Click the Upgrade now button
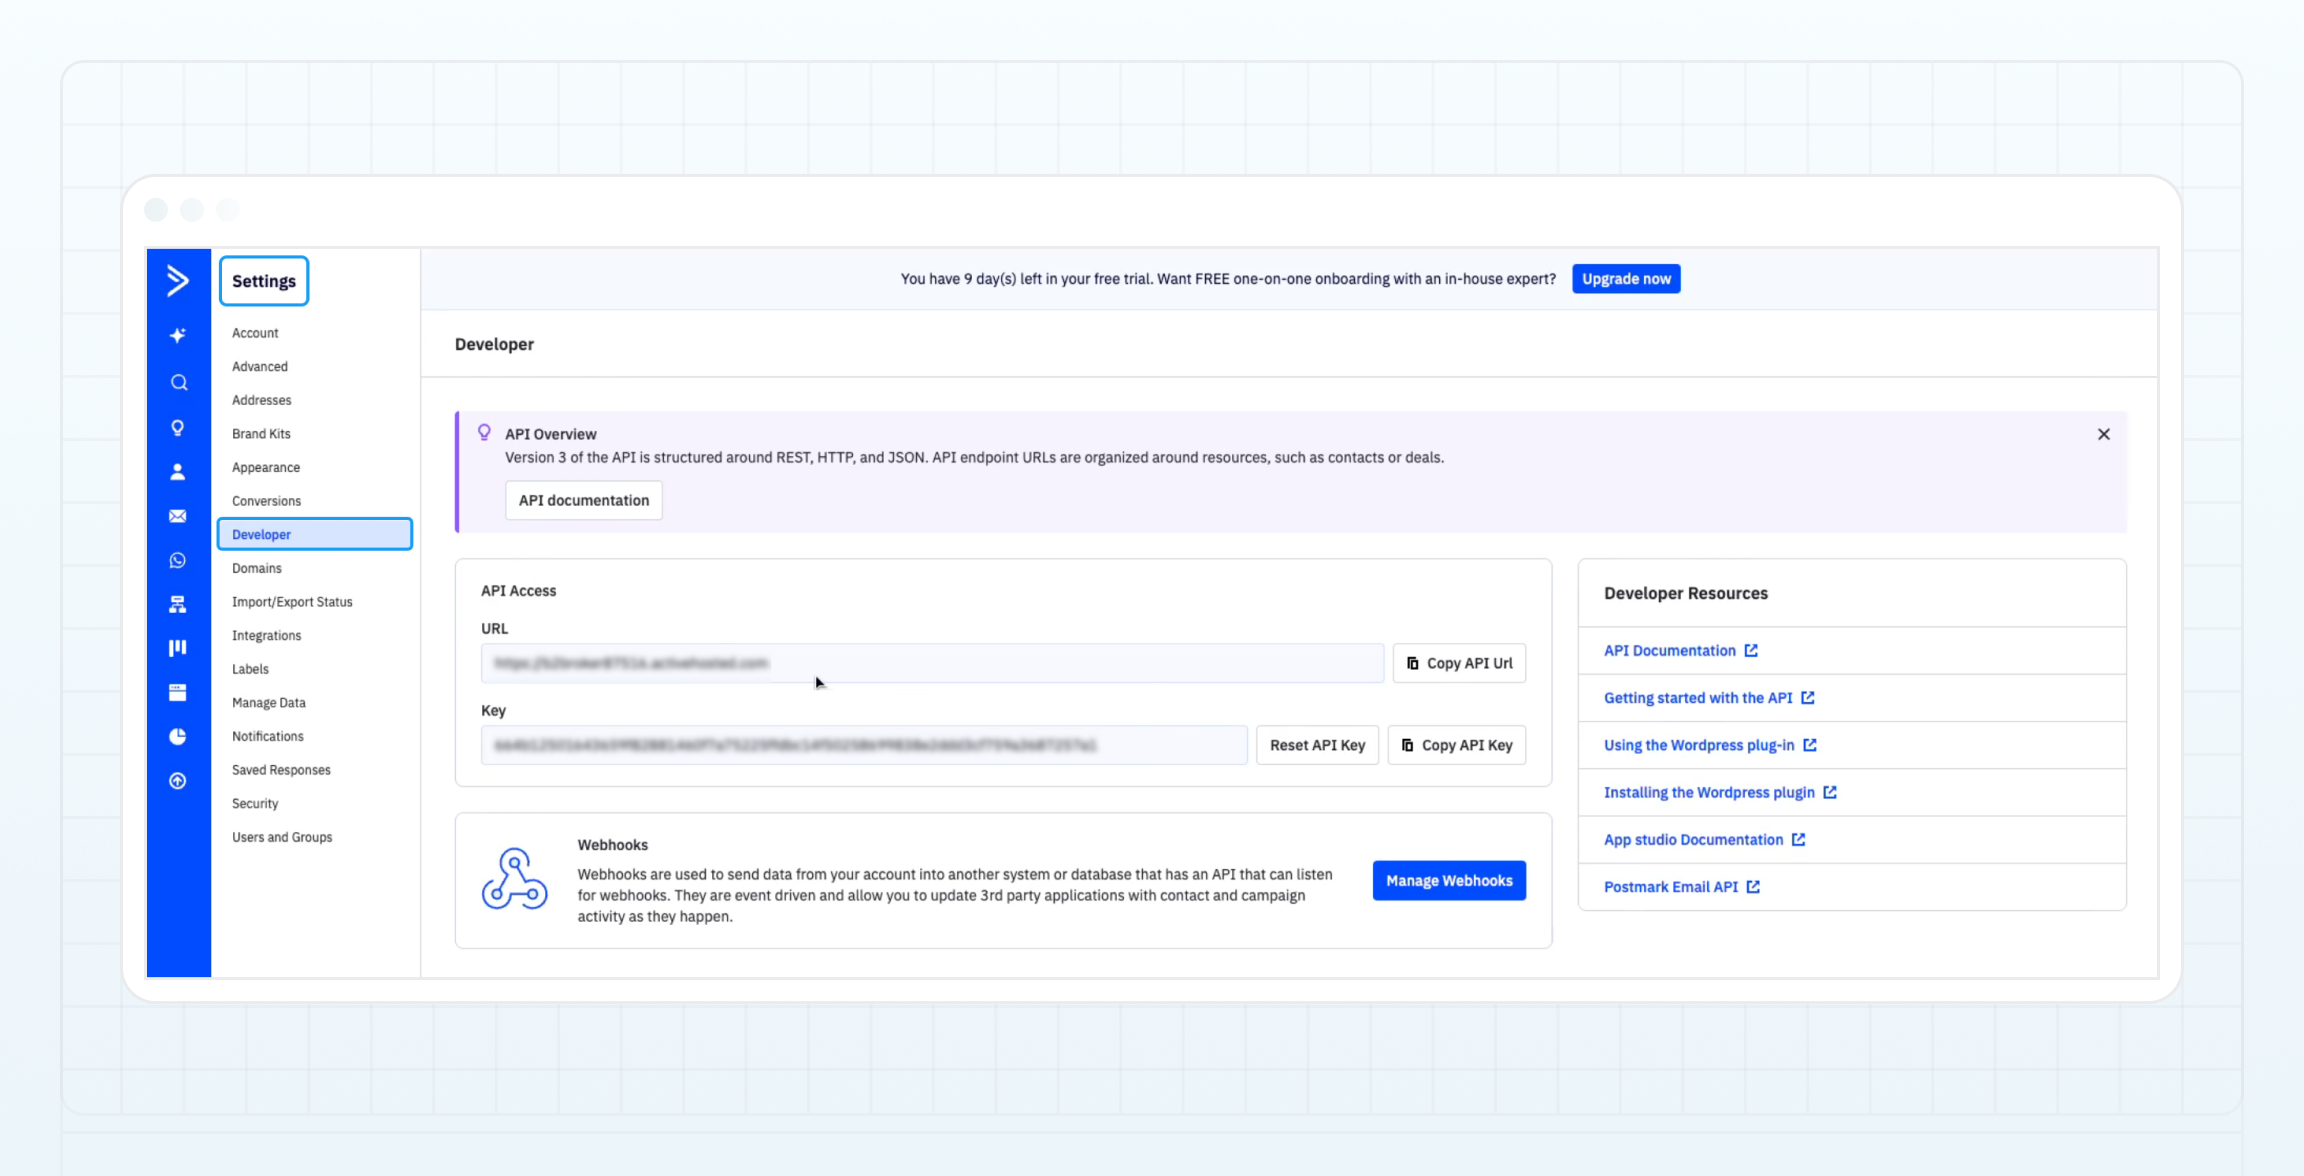The height and width of the screenshot is (1176, 2304). tap(1626, 278)
